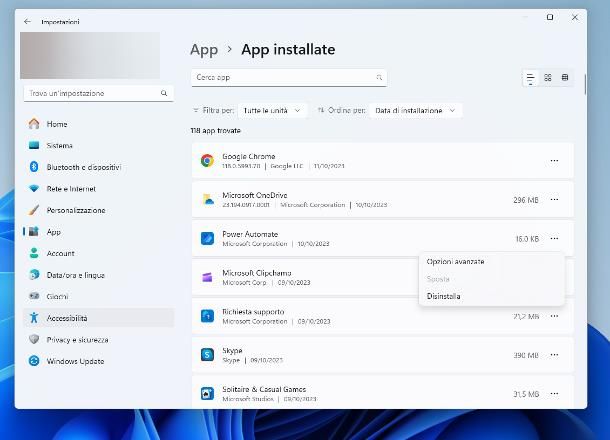Open Personalizzazione settings
Viewport: 610px width, 440px height.
pos(99,210)
